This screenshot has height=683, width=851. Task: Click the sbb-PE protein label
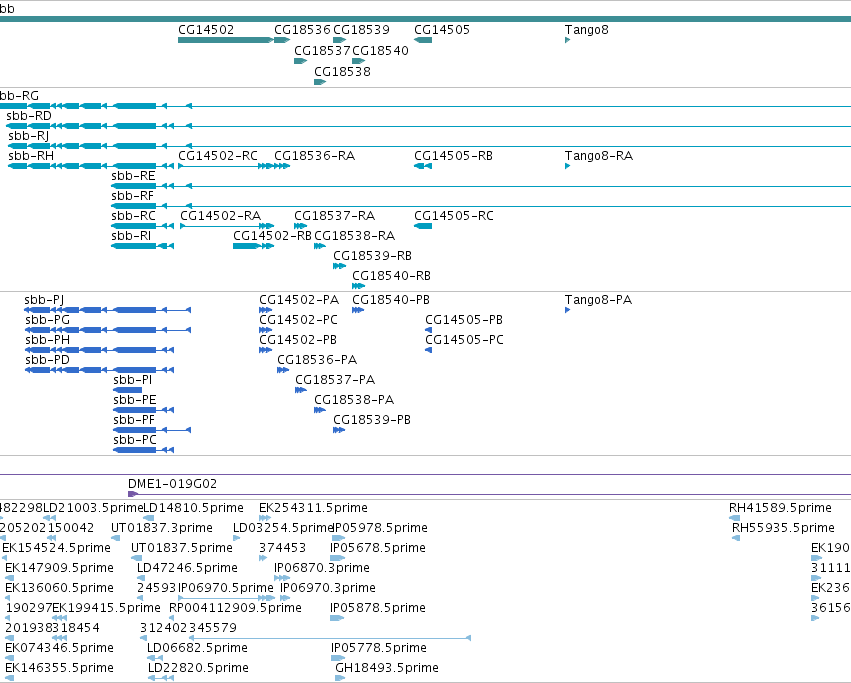click(135, 400)
